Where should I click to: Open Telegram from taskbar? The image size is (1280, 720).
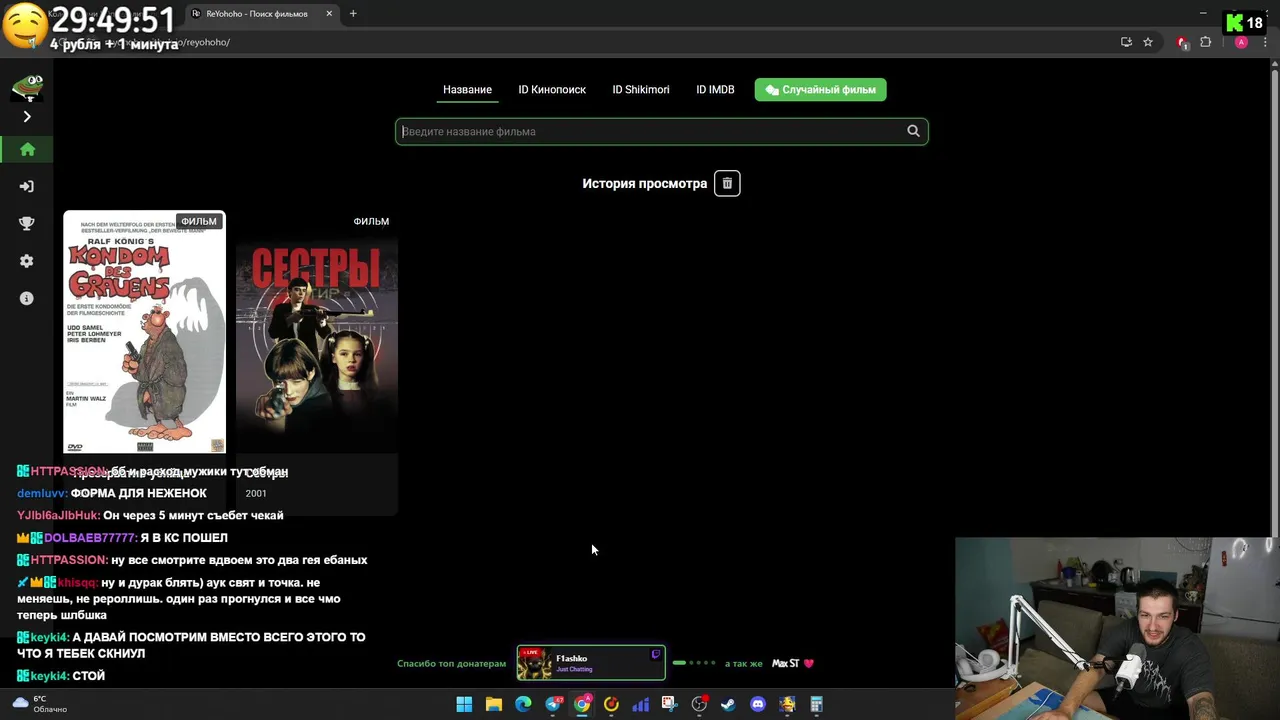click(553, 704)
